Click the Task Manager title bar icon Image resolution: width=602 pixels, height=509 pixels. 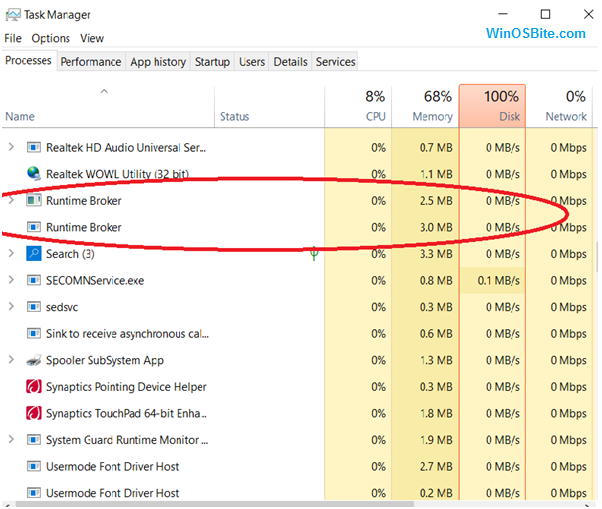coord(13,15)
